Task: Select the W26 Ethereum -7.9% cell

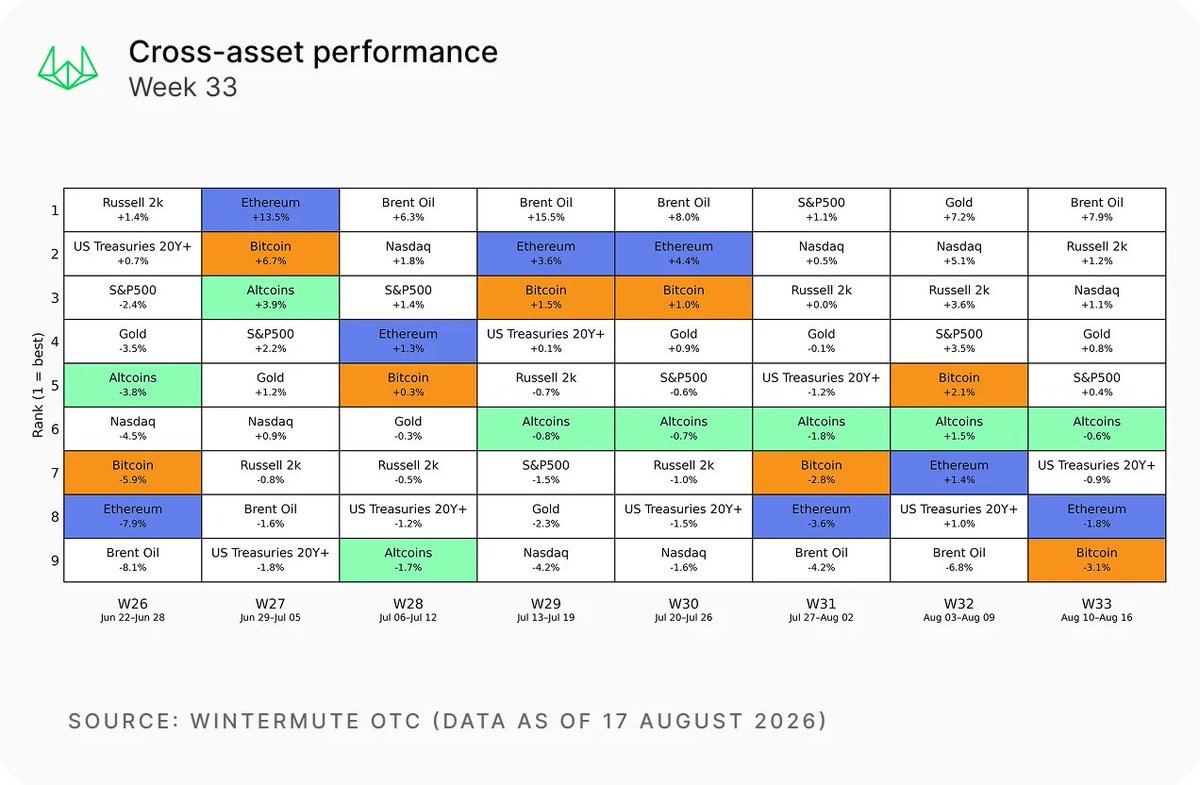Action: (133, 516)
